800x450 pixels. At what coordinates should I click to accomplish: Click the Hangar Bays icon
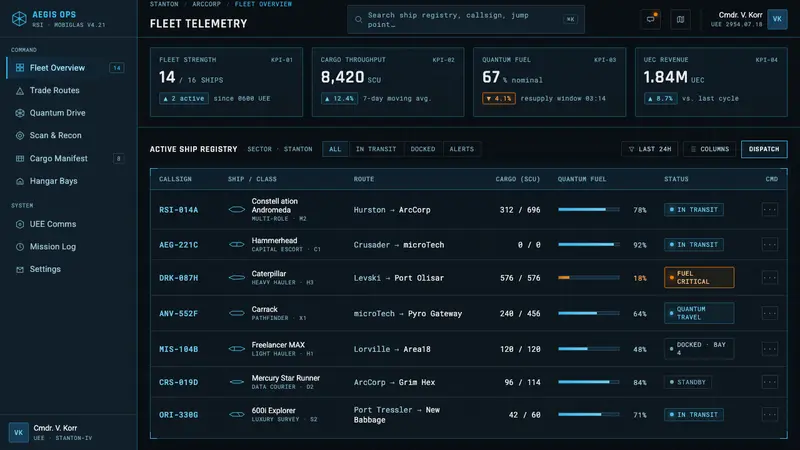(x=20, y=181)
